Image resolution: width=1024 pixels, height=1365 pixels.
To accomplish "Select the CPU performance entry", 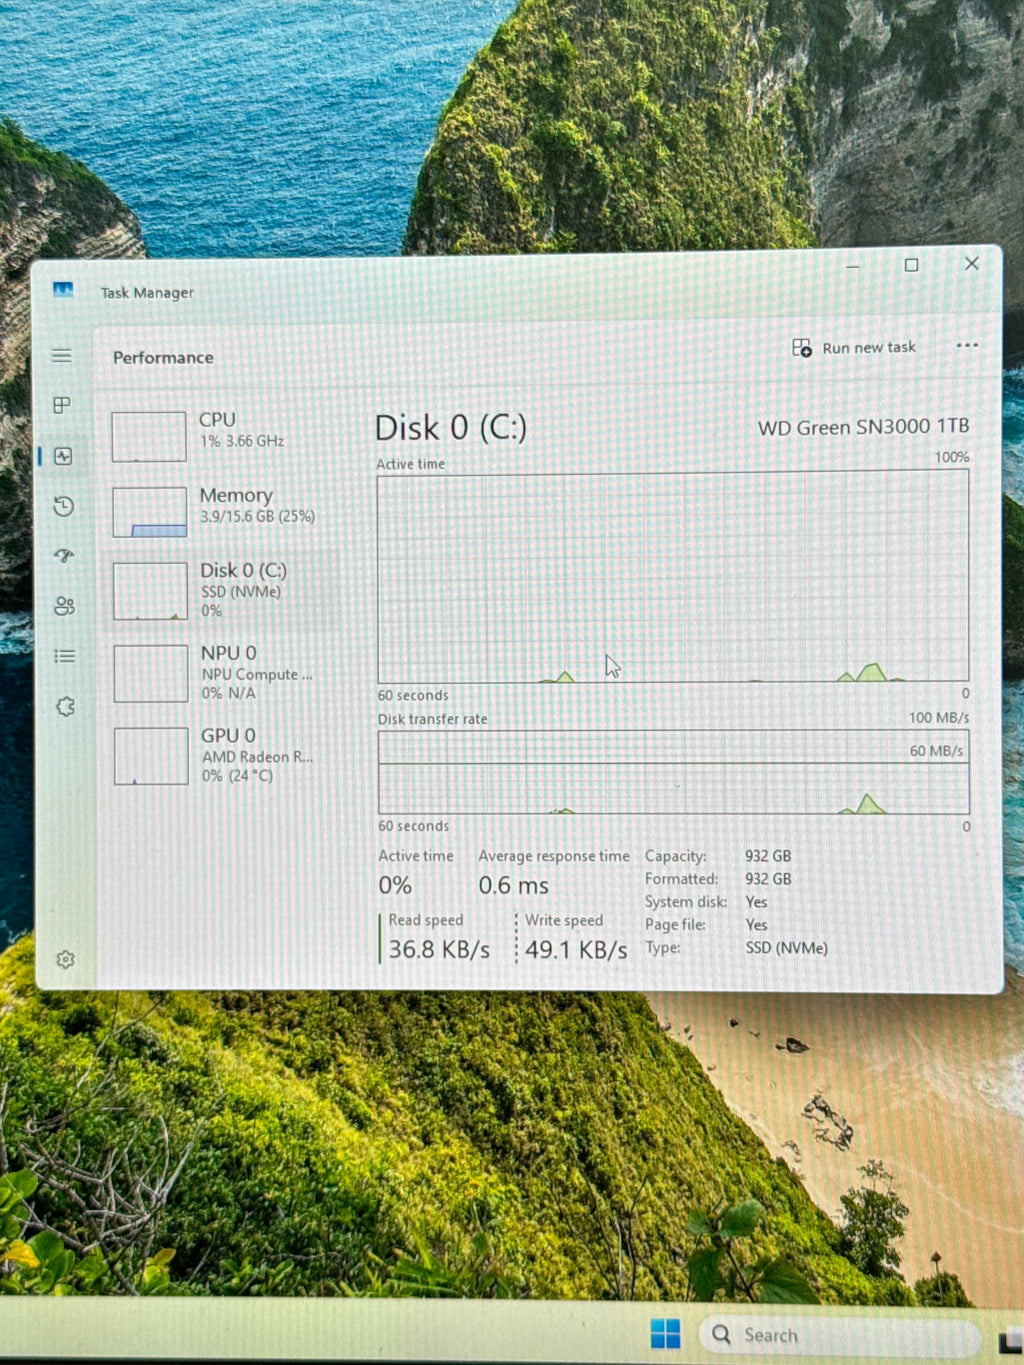I will (220, 436).
